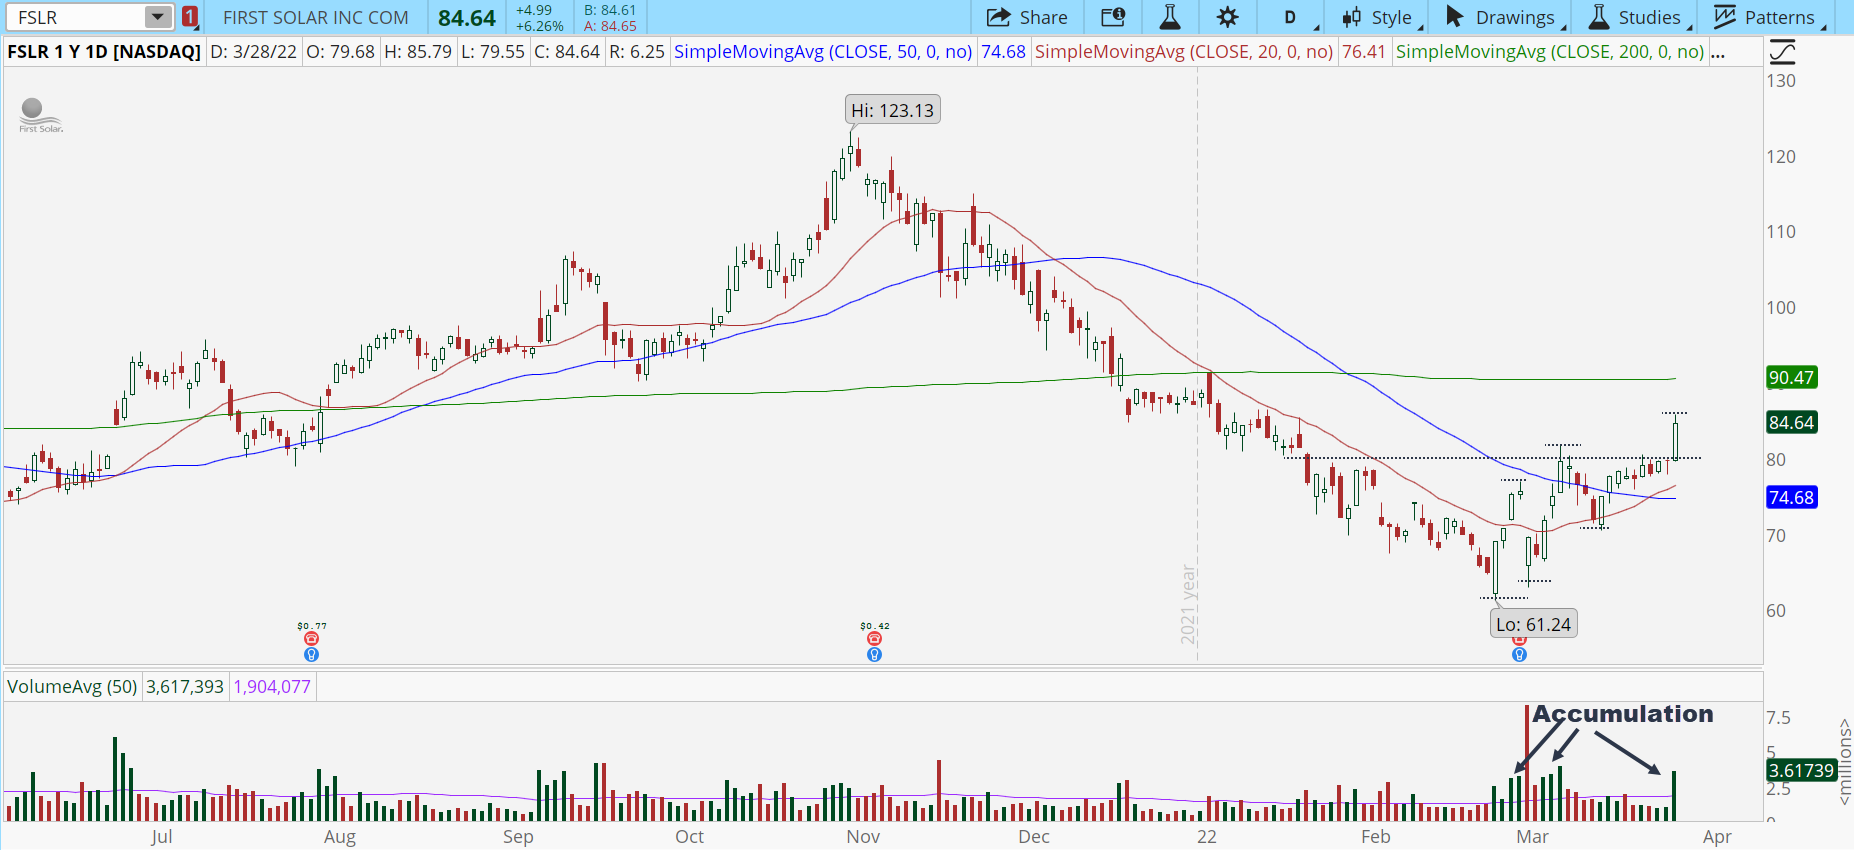Click the green 84.64 price axis tag
The image size is (1854, 850).
[x=1791, y=423]
